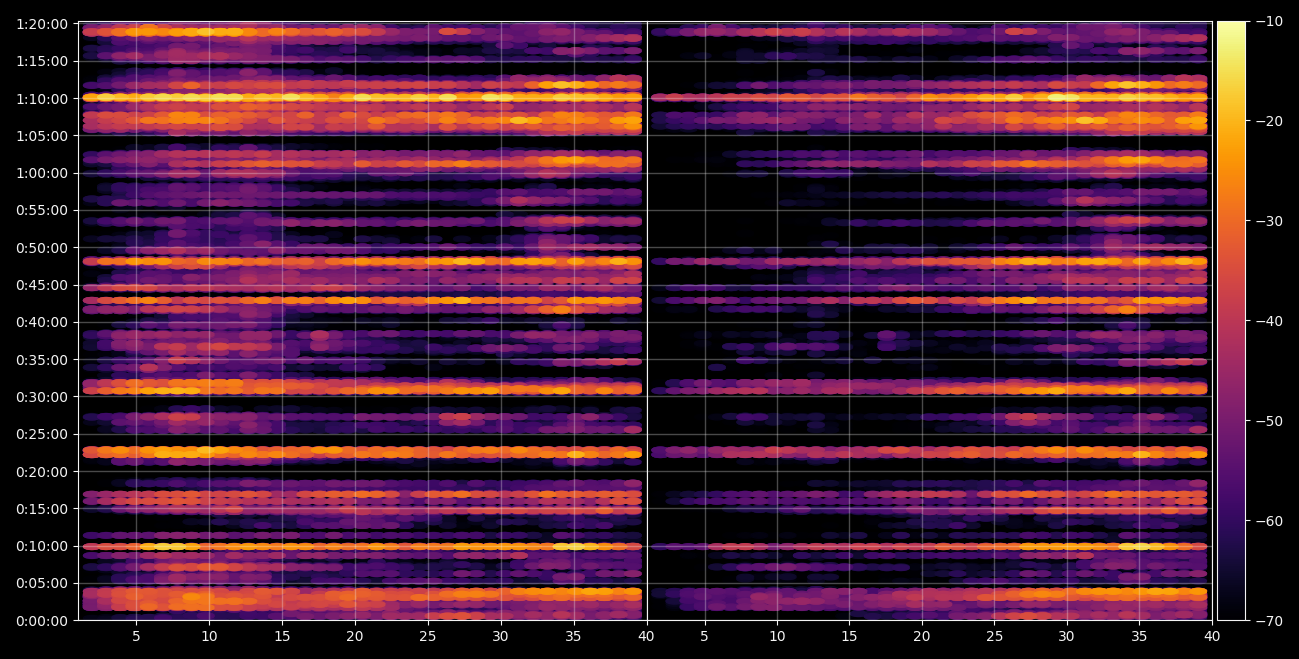The height and width of the screenshot is (659, 1299).
Task: Click the −30 colorbar tick label
Action: (1268, 221)
